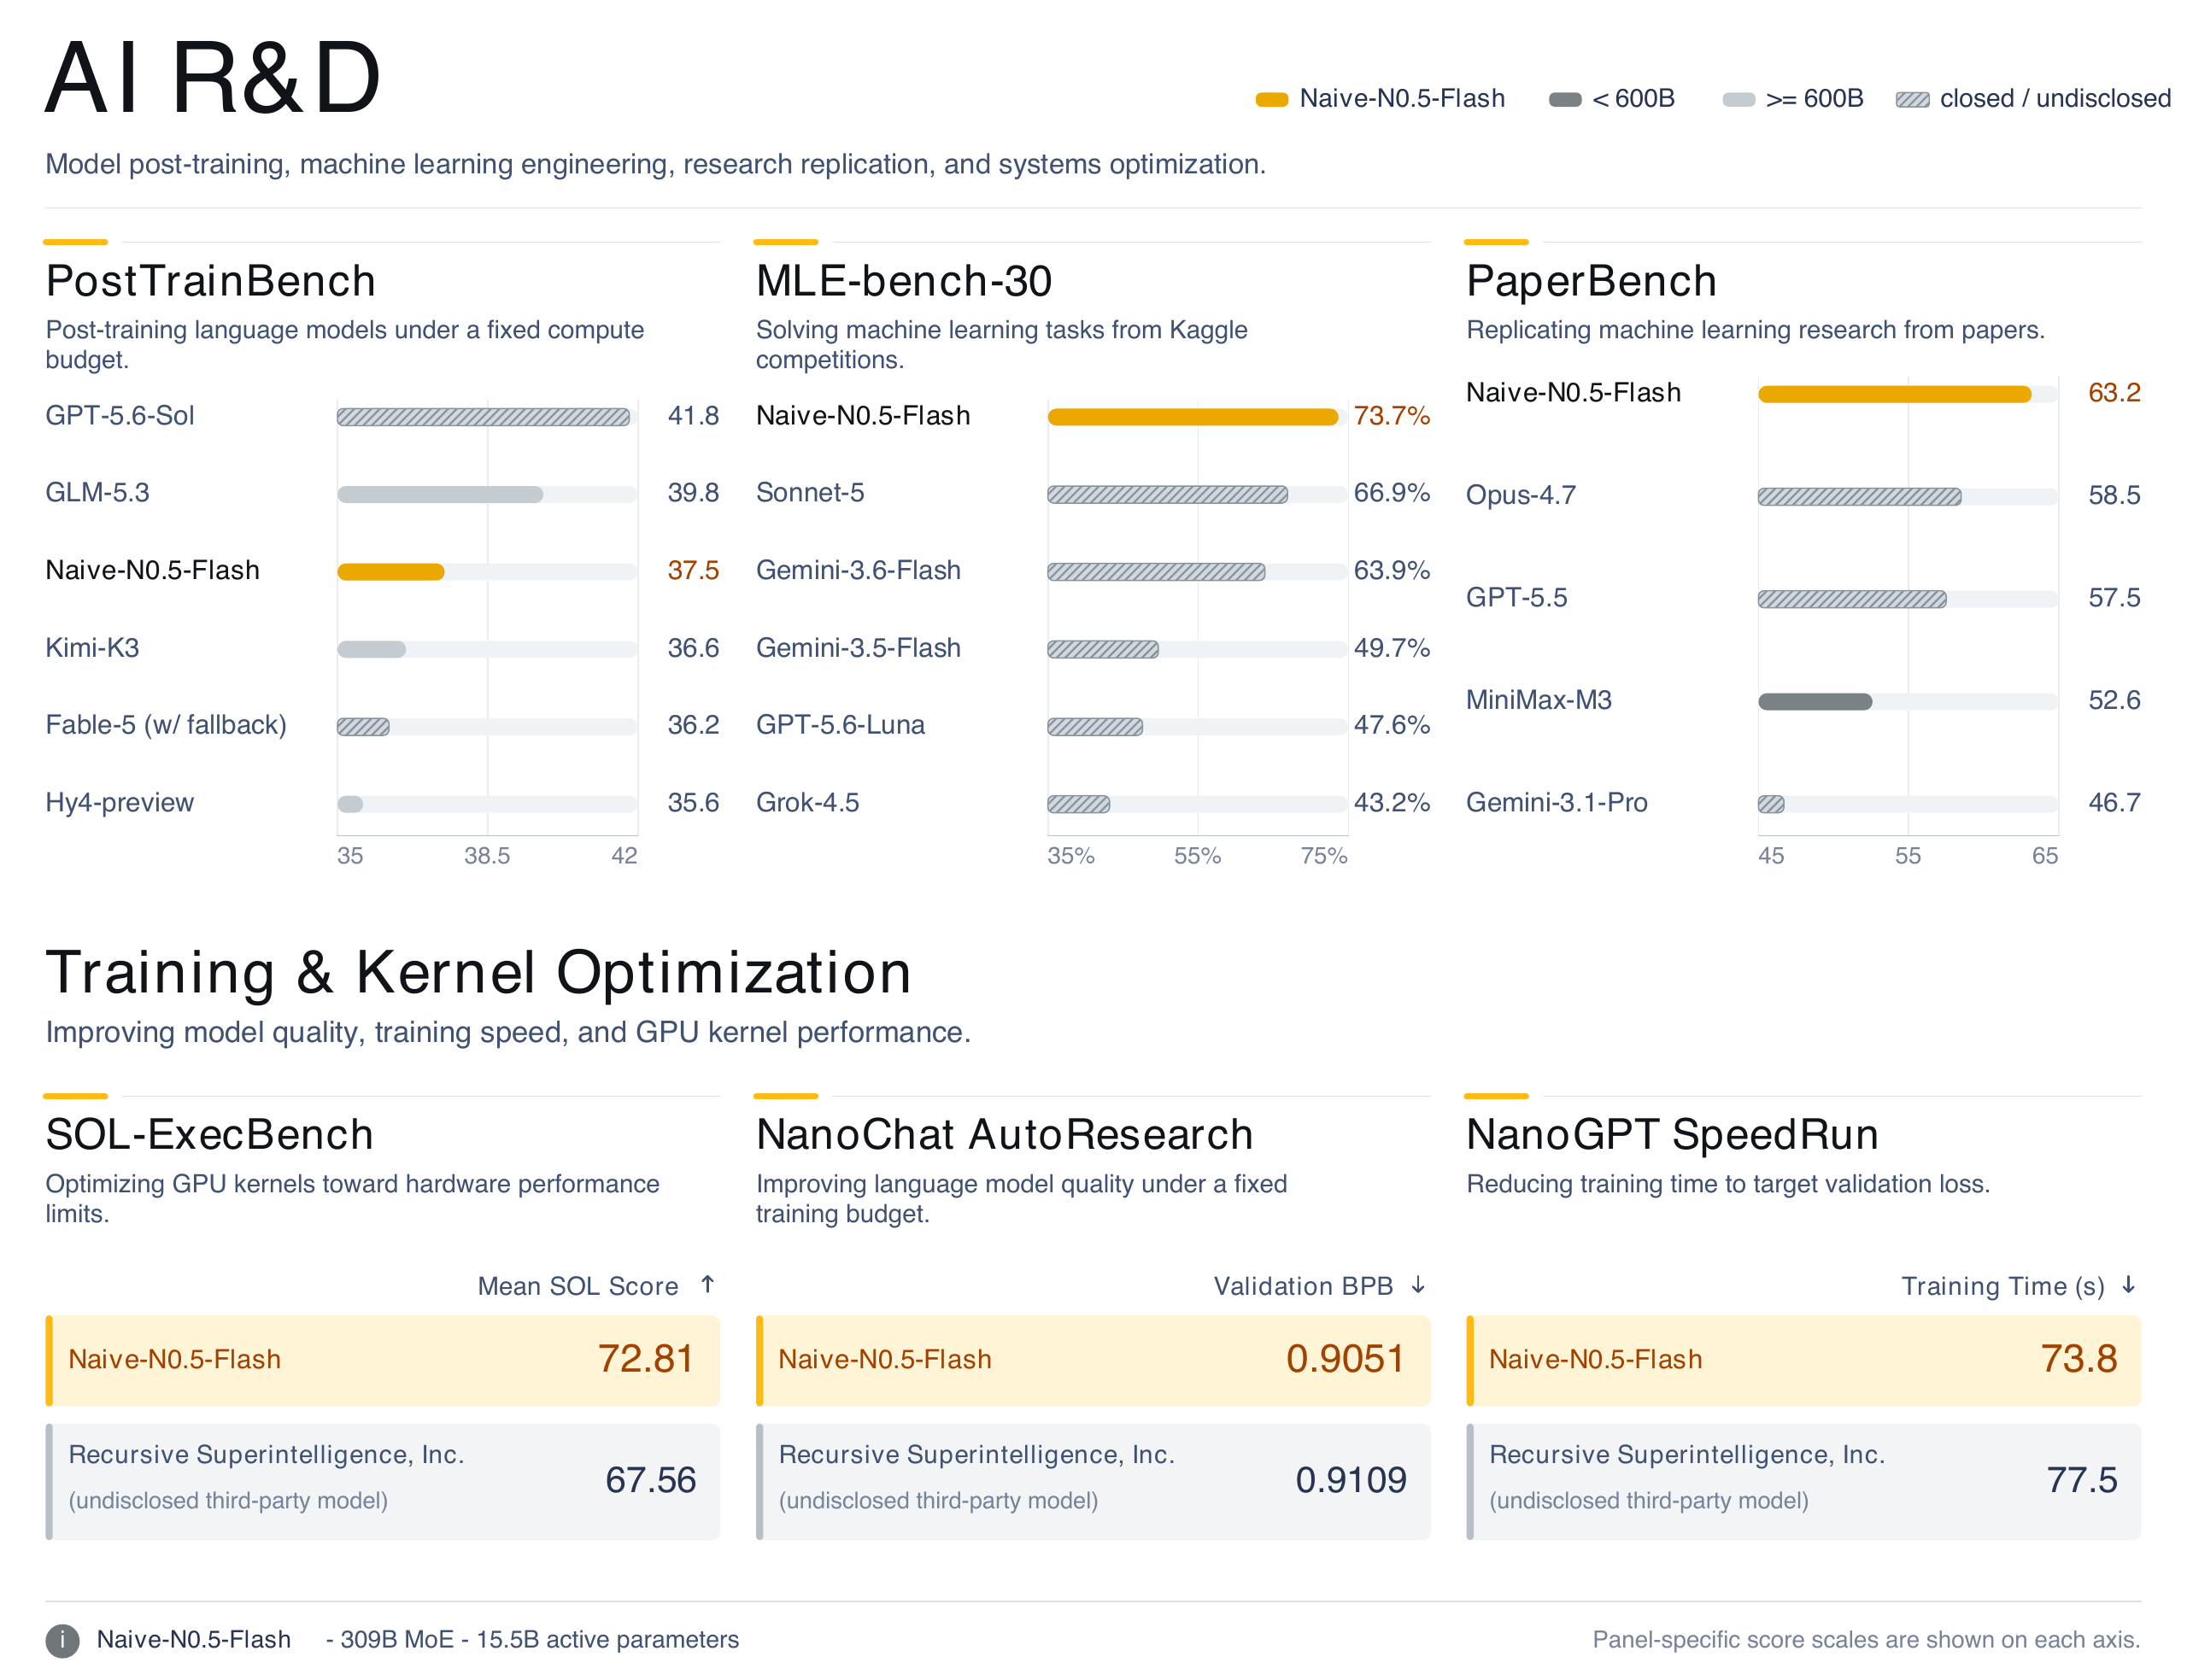
Task: Click the dark gray < 600B legend swatch
Action: pos(1564,99)
